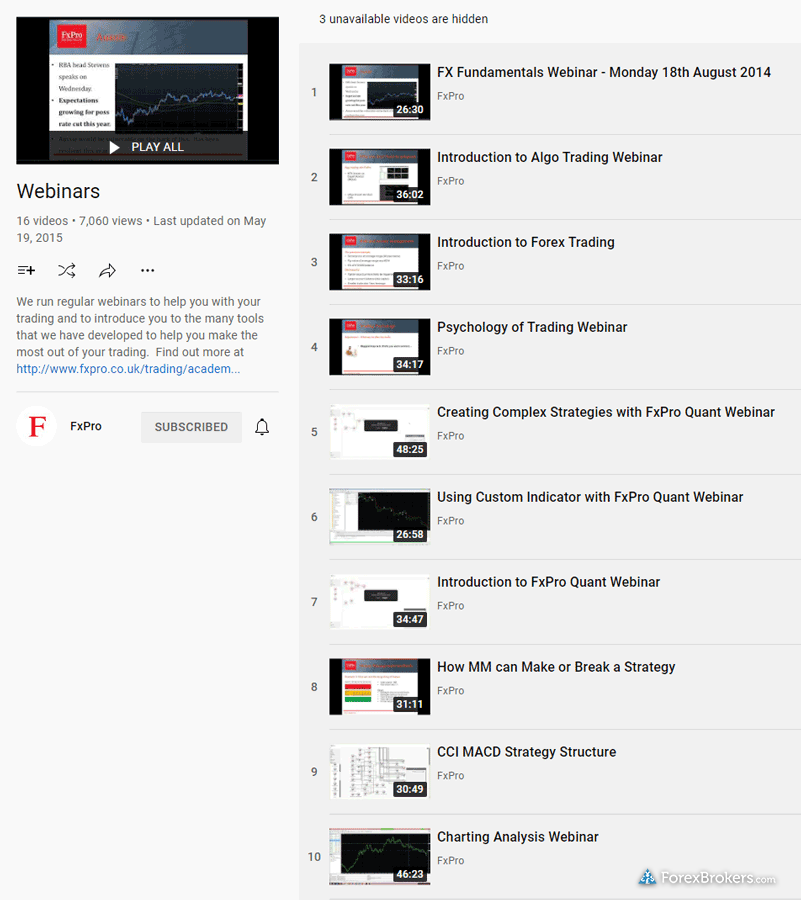Open Introduction to Algo Trading Webinar title
This screenshot has width=801, height=900.
tap(550, 157)
